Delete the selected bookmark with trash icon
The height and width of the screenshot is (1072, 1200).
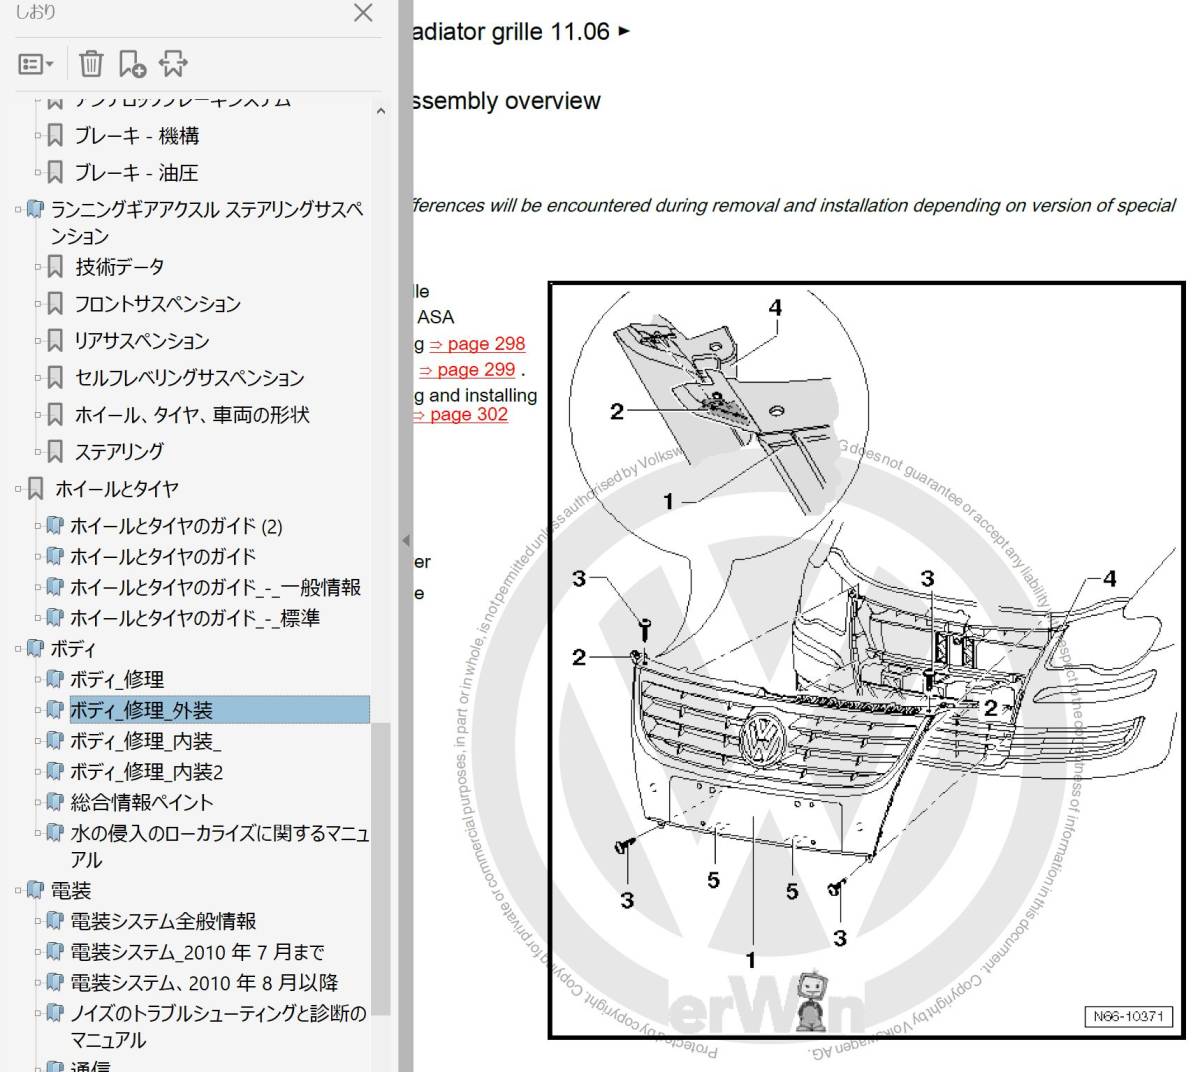coord(91,64)
